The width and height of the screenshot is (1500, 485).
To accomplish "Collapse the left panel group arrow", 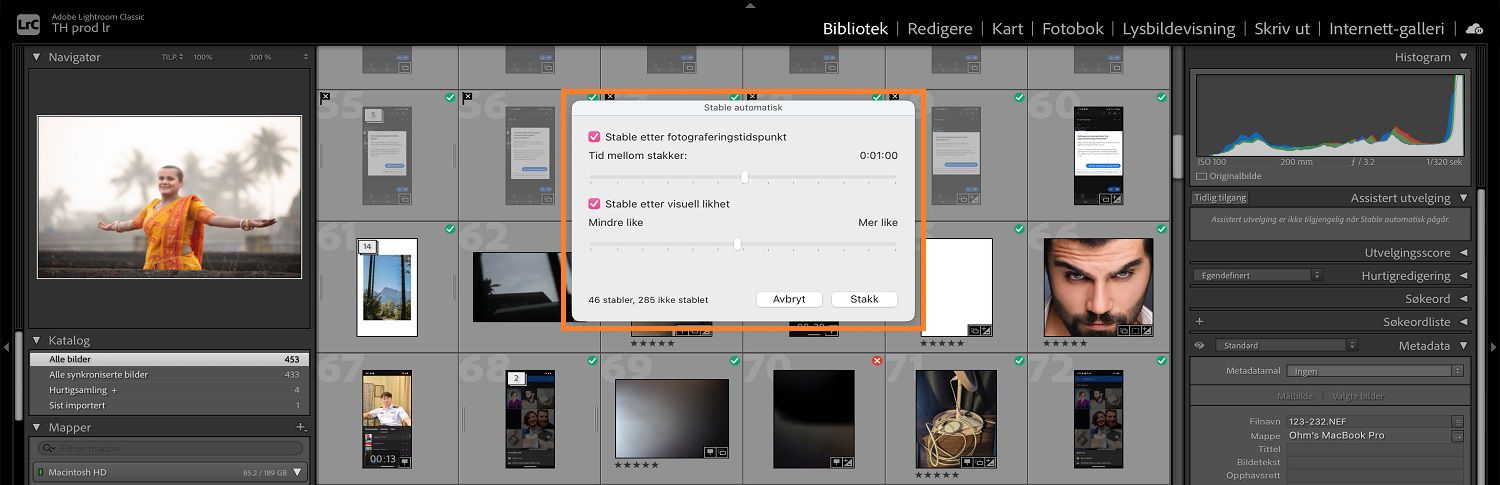I will tap(6, 347).
